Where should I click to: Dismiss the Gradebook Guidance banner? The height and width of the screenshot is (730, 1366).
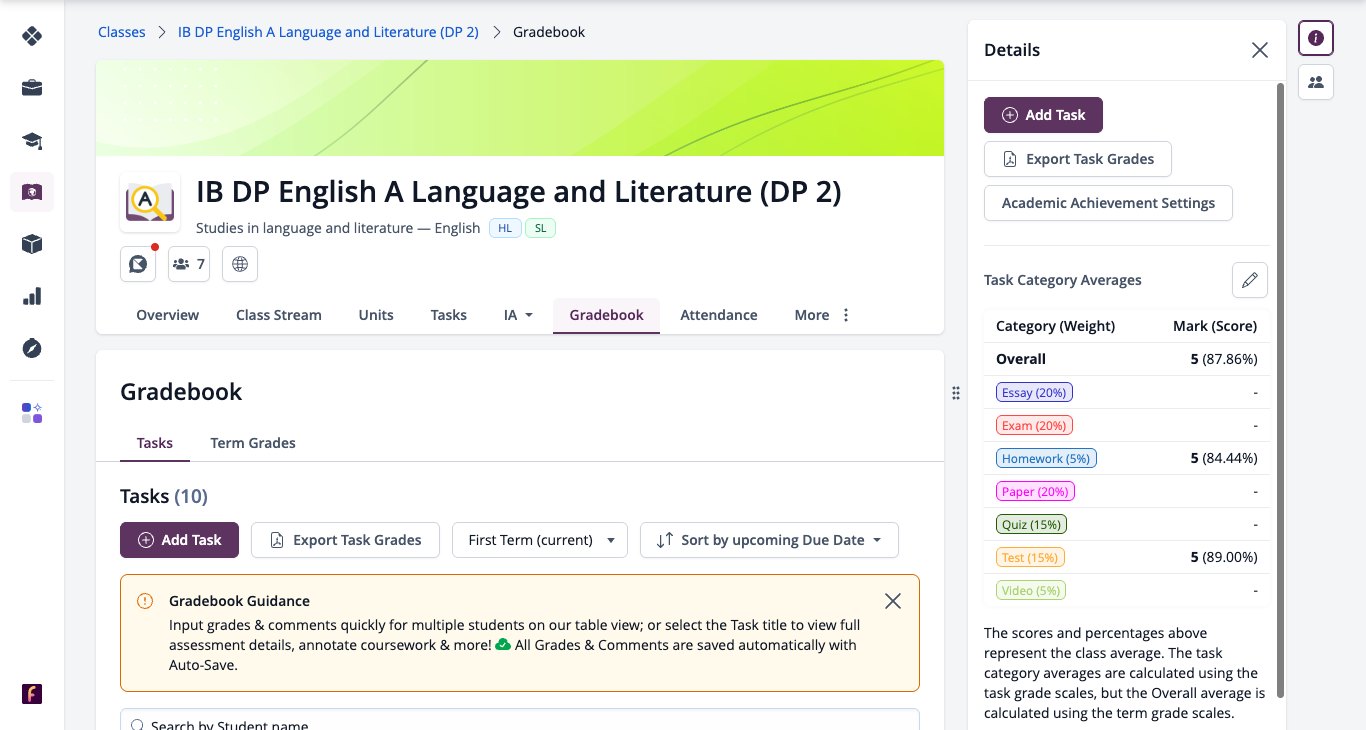(893, 601)
